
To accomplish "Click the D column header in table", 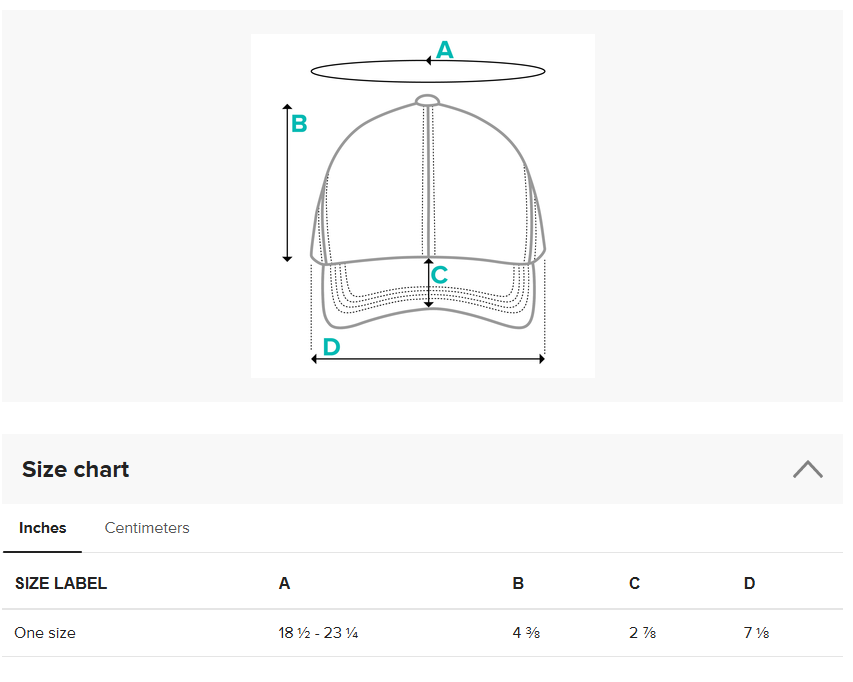I will 749,583.
